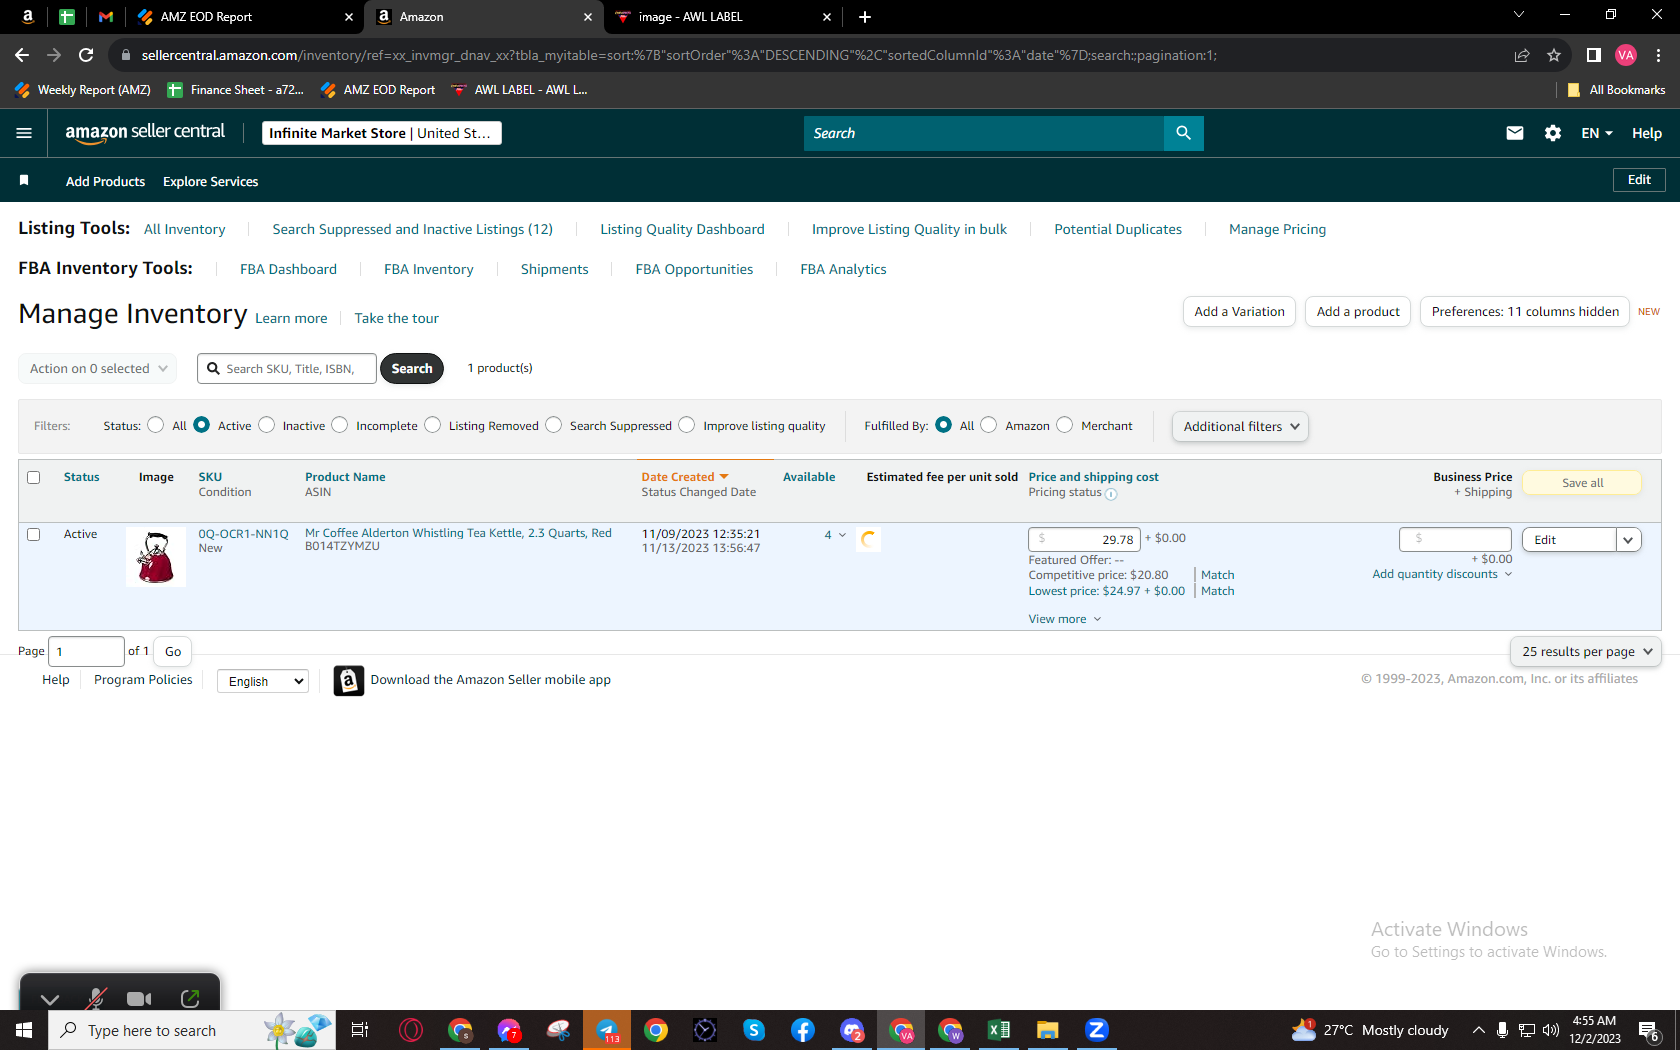This screenshot has width=1680, height=1050.
Task: Open FBA Inventory tool
Action: coord(429,269)
